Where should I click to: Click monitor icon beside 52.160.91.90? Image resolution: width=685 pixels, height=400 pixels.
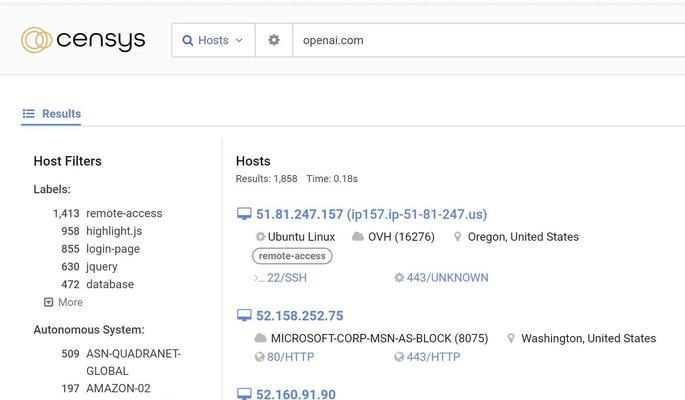click(x=244, y=394)
